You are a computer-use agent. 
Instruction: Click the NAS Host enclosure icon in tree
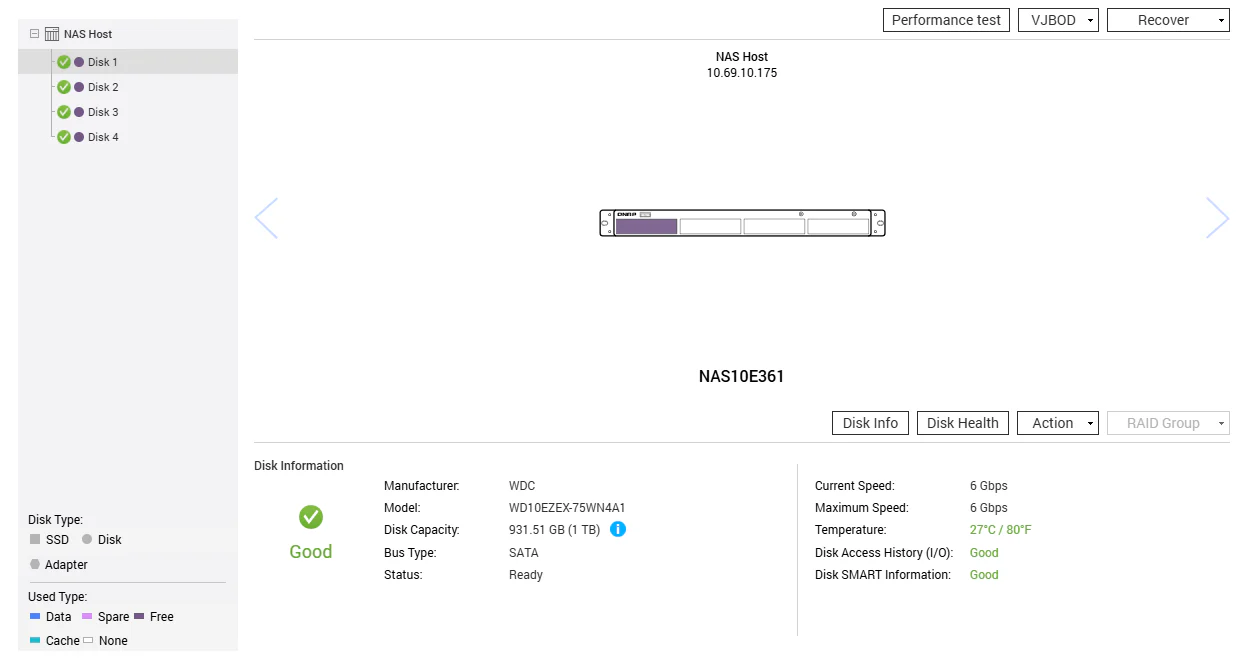pyautogui.click(x=52, y=34)
